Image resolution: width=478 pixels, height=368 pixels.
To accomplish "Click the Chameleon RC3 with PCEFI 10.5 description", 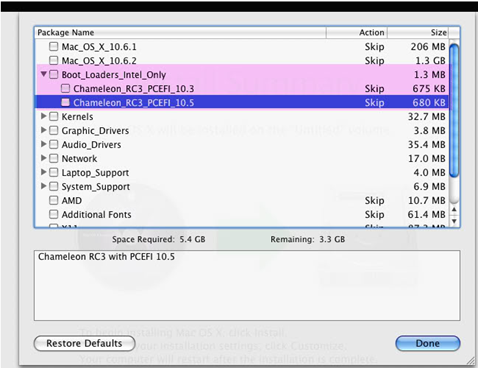I will click(x=106, y=257).
